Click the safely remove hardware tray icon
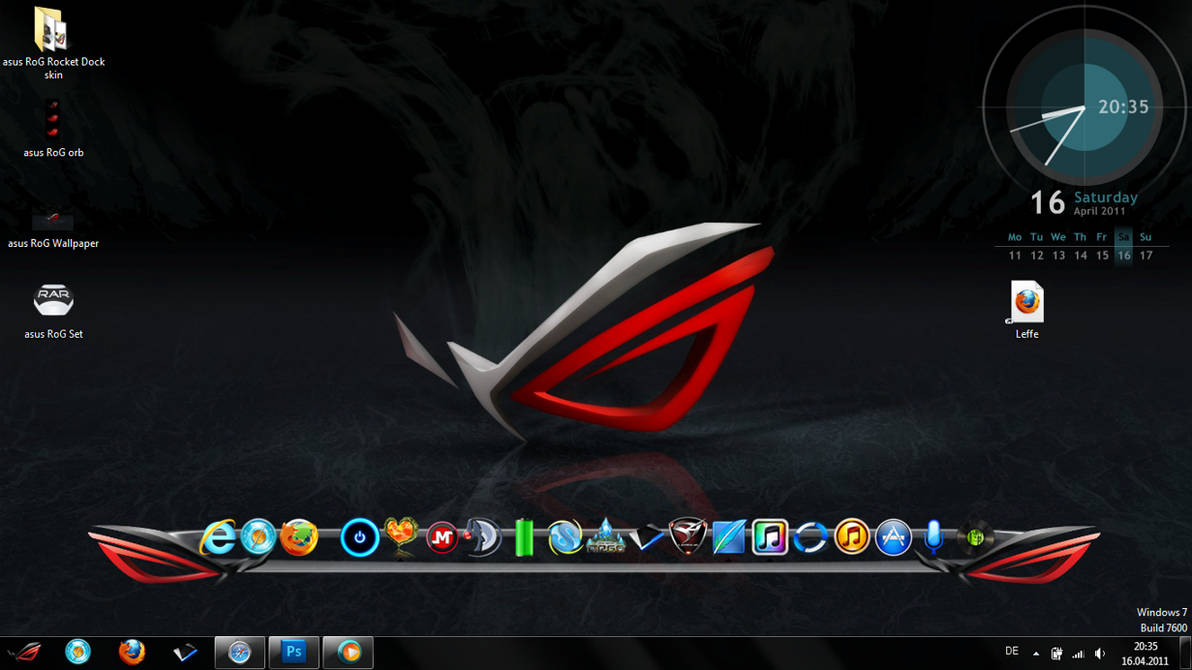Screen dimensions: 1192x670 pos(1057,653)
